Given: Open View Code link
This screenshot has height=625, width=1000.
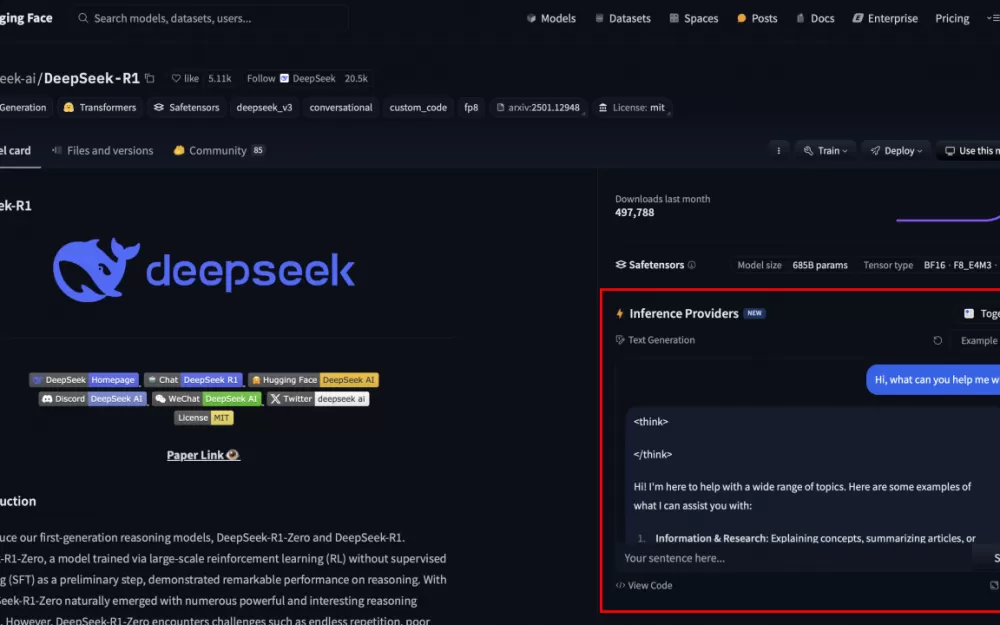Looking at the screenshot, I should pos(643,585).
